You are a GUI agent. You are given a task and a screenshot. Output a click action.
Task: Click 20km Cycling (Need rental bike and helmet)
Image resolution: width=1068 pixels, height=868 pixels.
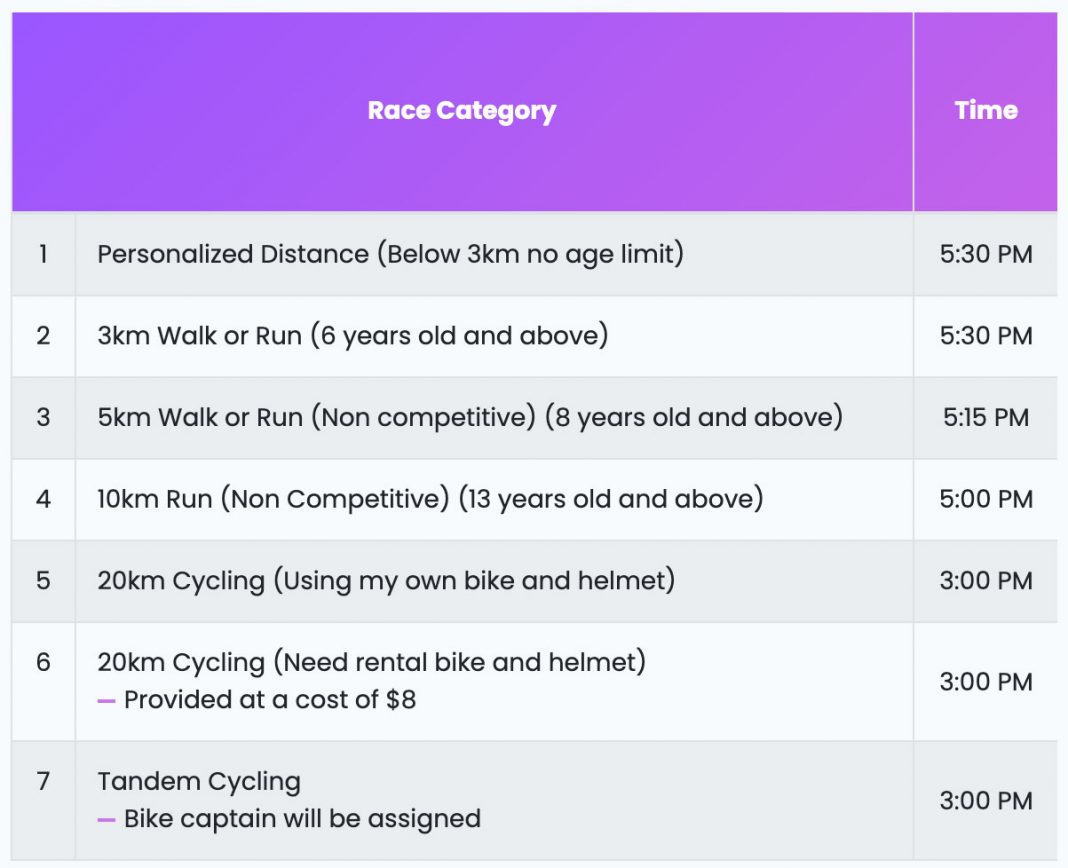pos(371,662)
